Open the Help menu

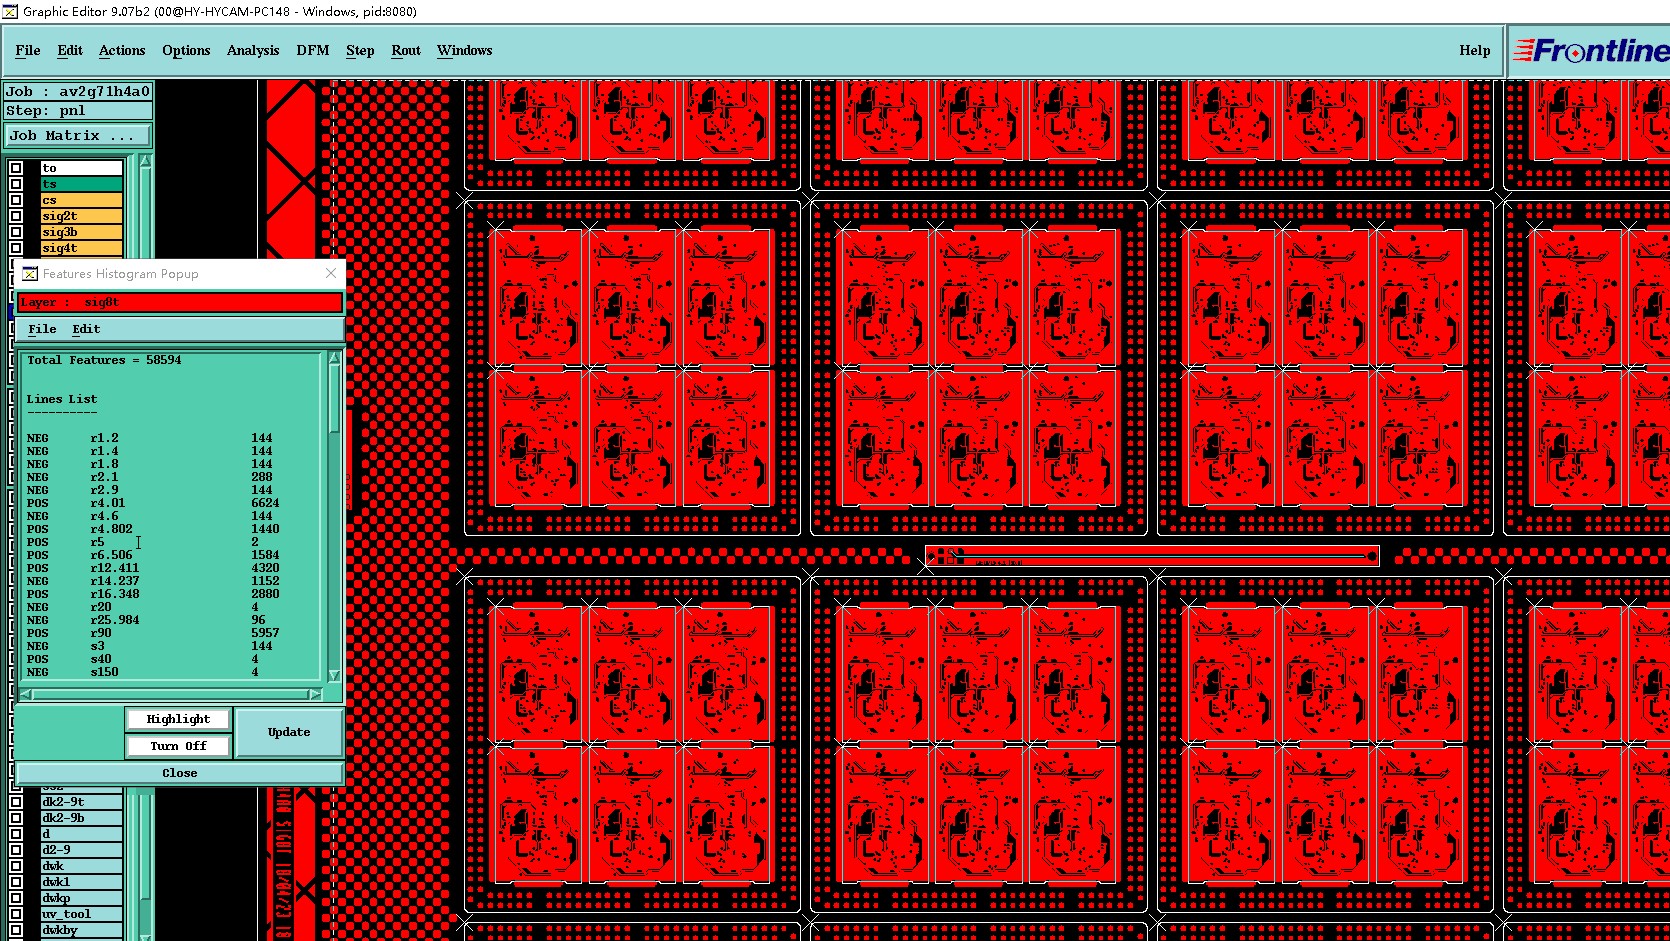1475,50
